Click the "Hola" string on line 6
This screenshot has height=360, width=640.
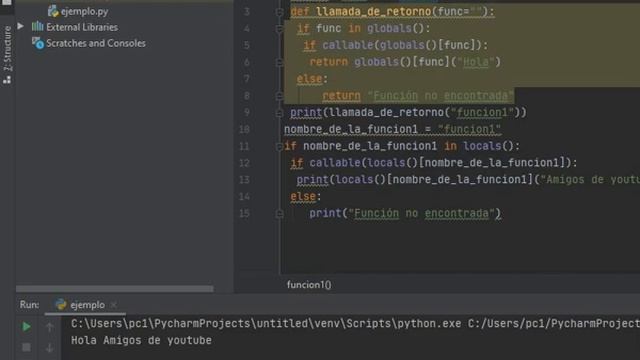pyautogui.click(x=476, y=62)
